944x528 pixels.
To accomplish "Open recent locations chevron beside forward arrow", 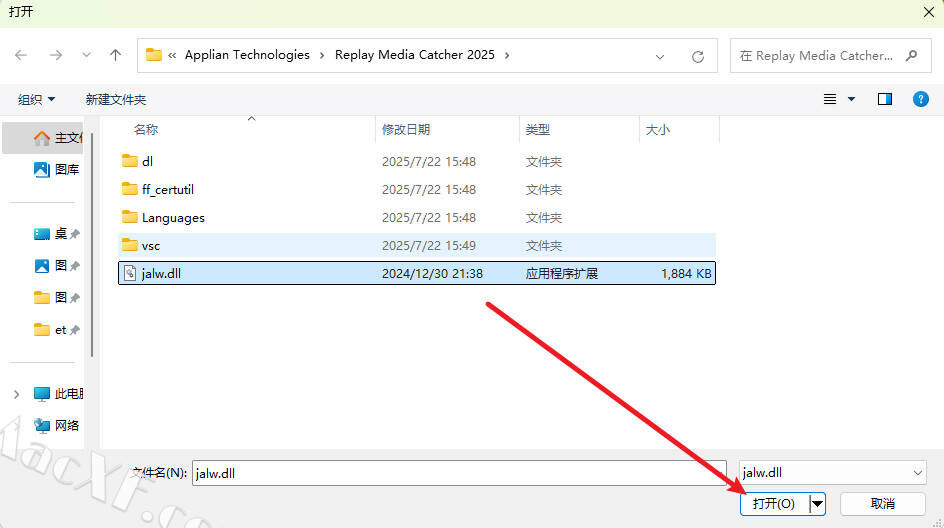I will tap(86, 55).
